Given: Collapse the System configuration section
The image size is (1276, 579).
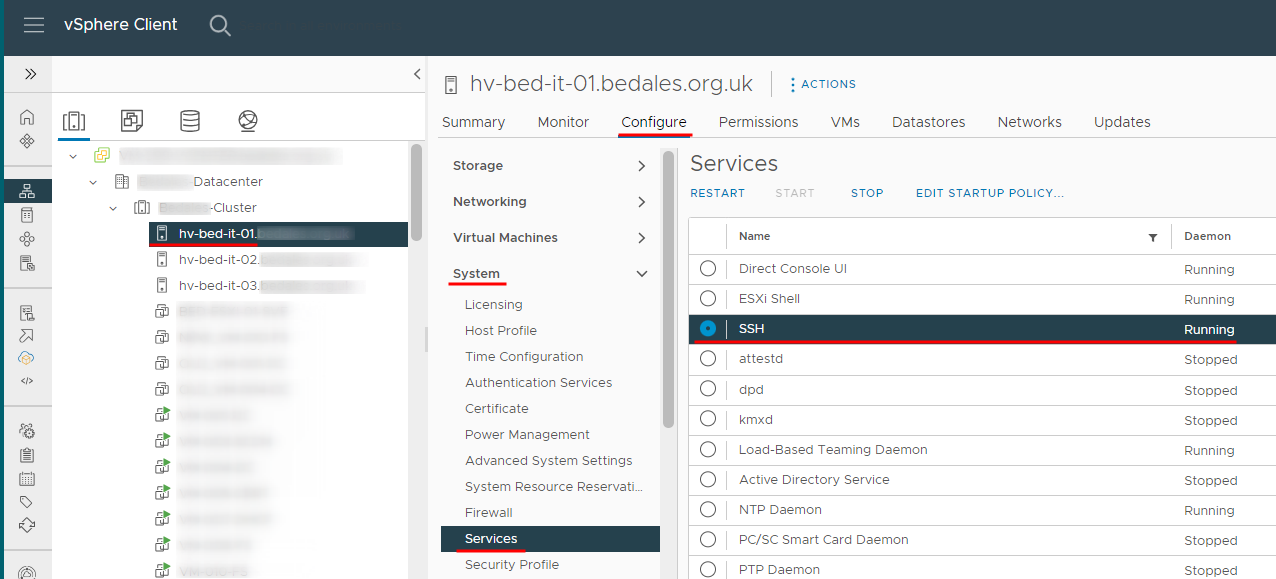Looking at the screenshot, I should (x=642, y=274).
